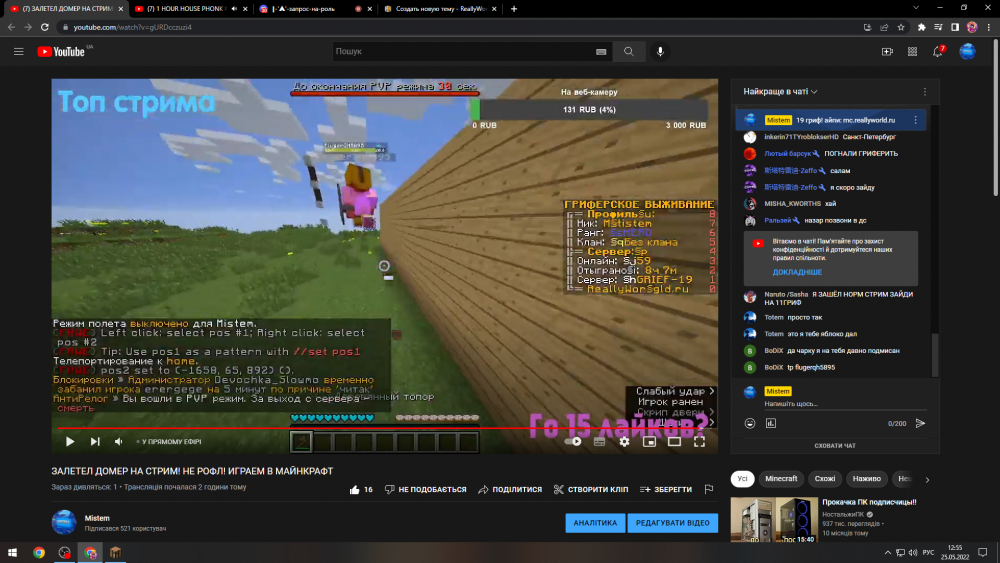
Task: Click the page vertical scrollbar
Action: (x=996, y=117)
